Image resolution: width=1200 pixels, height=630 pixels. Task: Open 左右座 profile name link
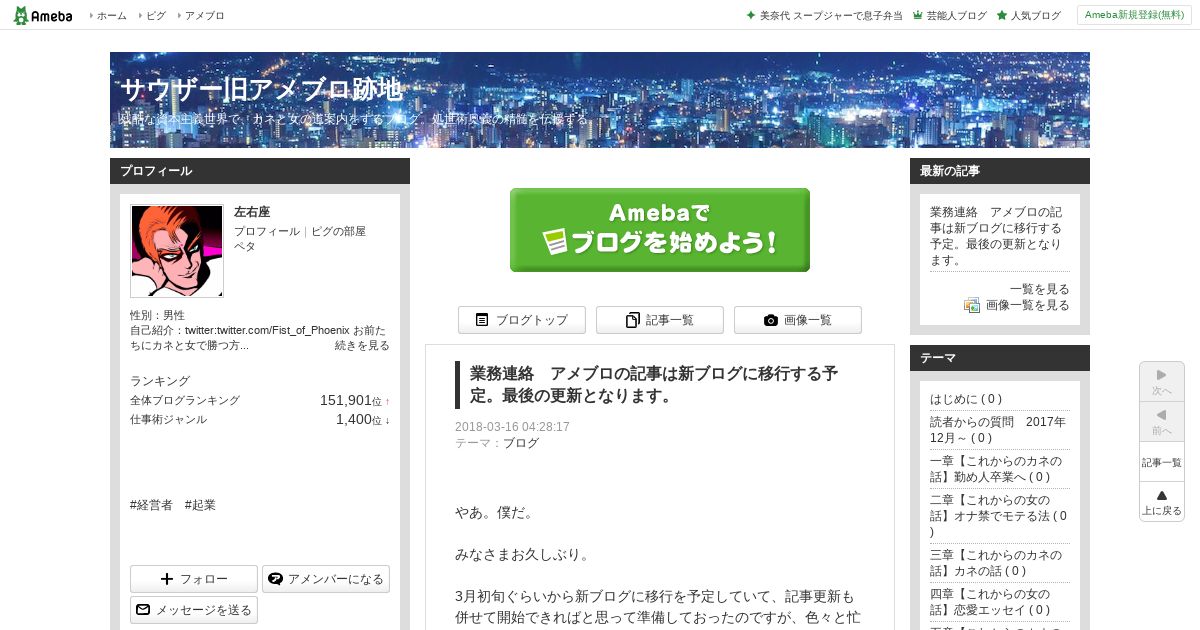coord(252,212)
